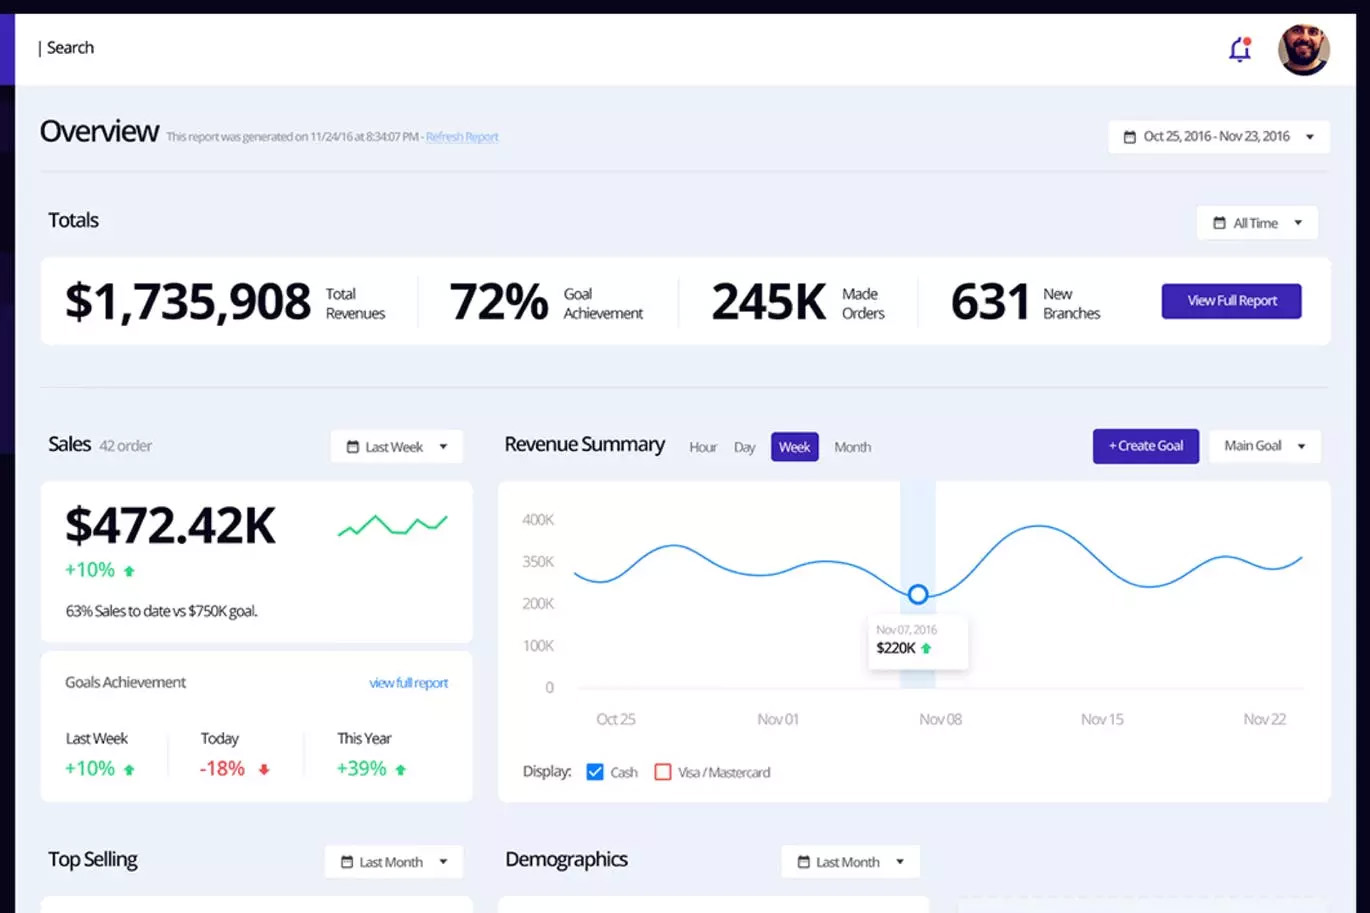Screen dimensions: 1370x913
Task: Click the up arrow beside +39% This Year
Action: [x=401, y=770]
